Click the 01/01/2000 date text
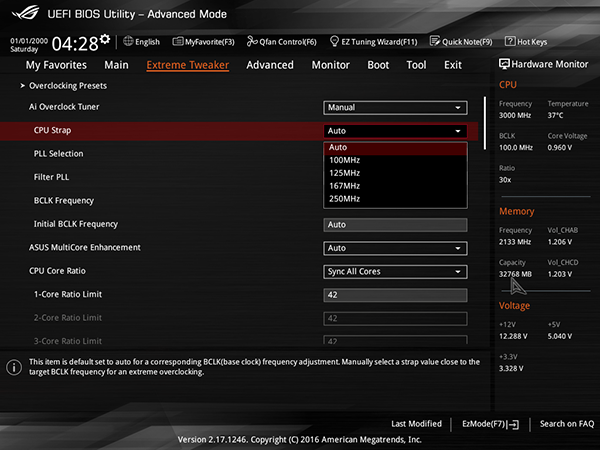The width and height of the screenshot is (600, 450). (29, 41)
